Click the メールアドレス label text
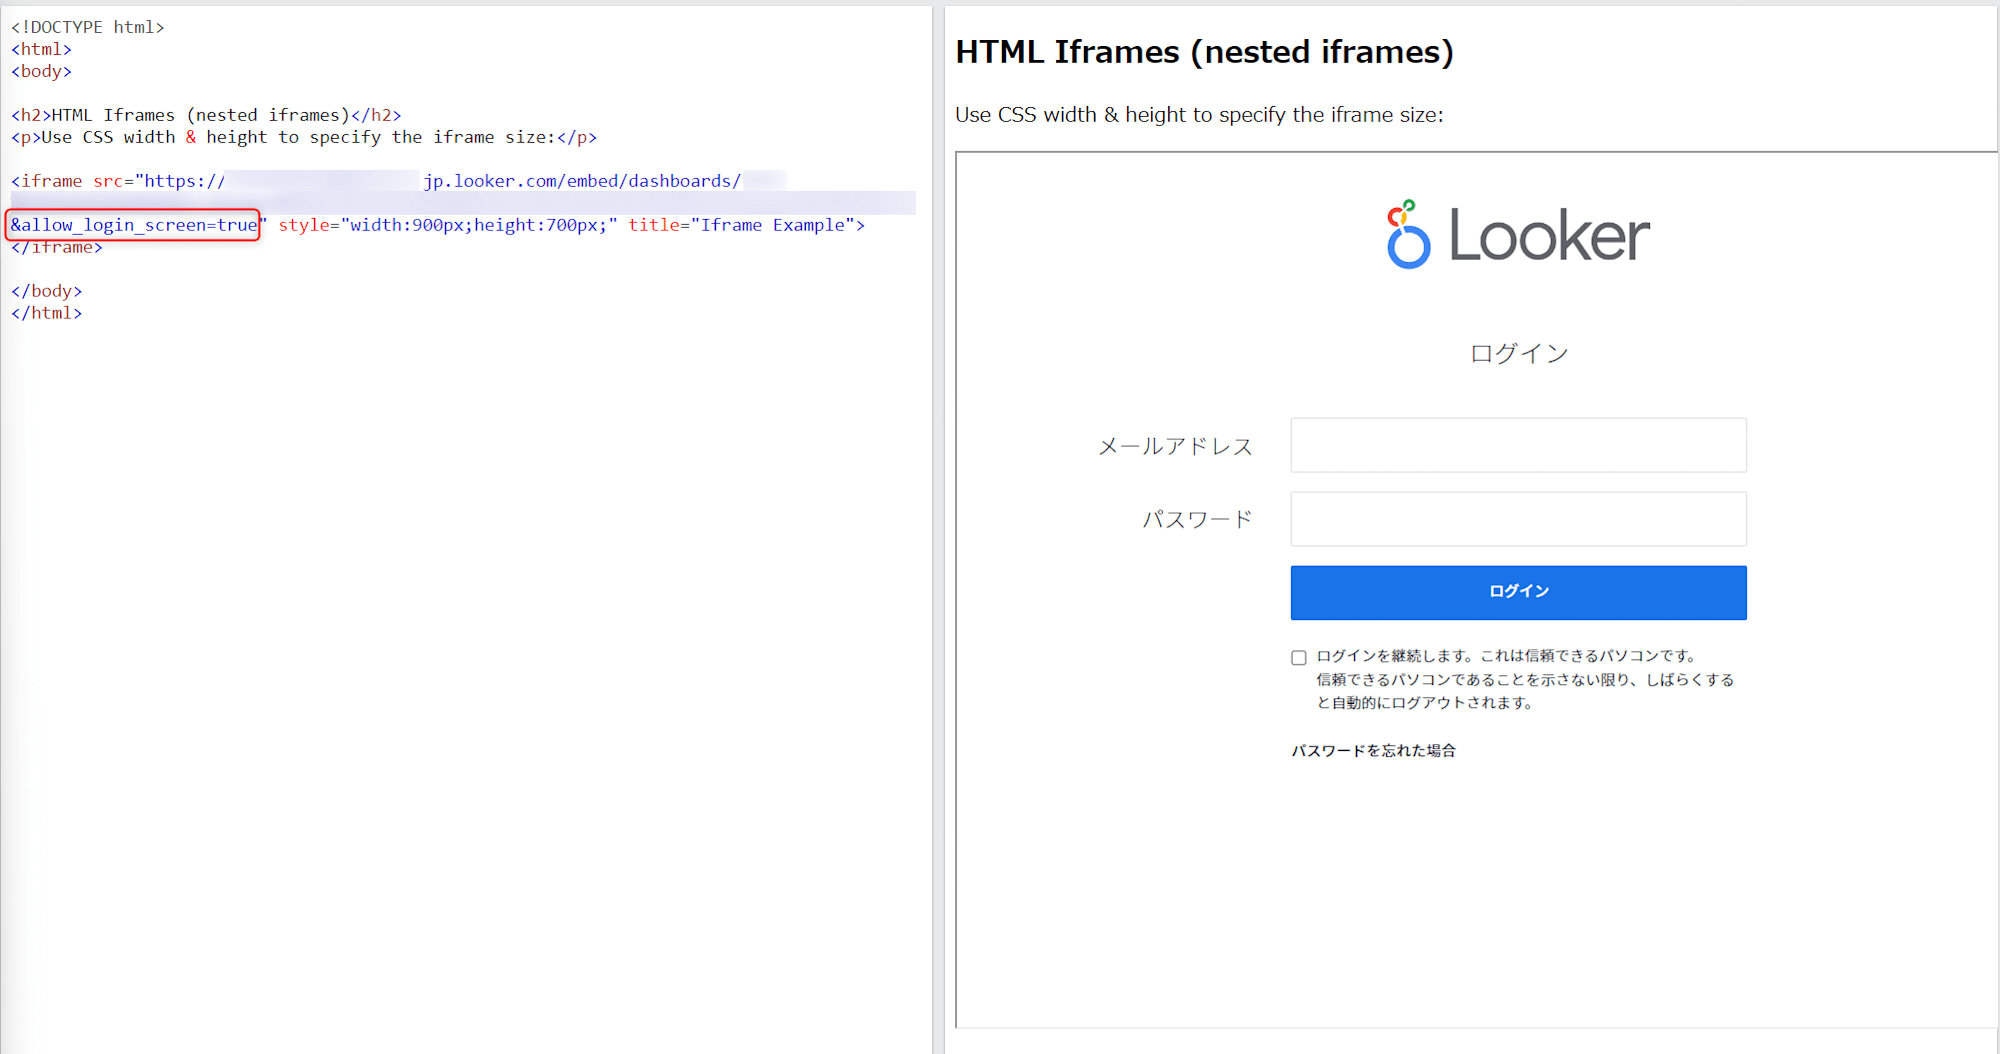The height and width of the screenshot is (1054, 2000). (1175, 446)
